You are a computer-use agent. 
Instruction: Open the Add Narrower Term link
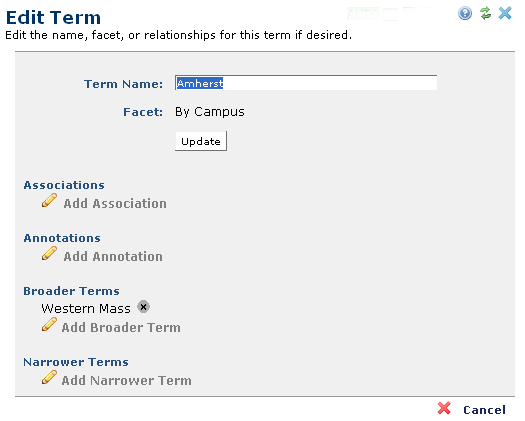point(127,380)
